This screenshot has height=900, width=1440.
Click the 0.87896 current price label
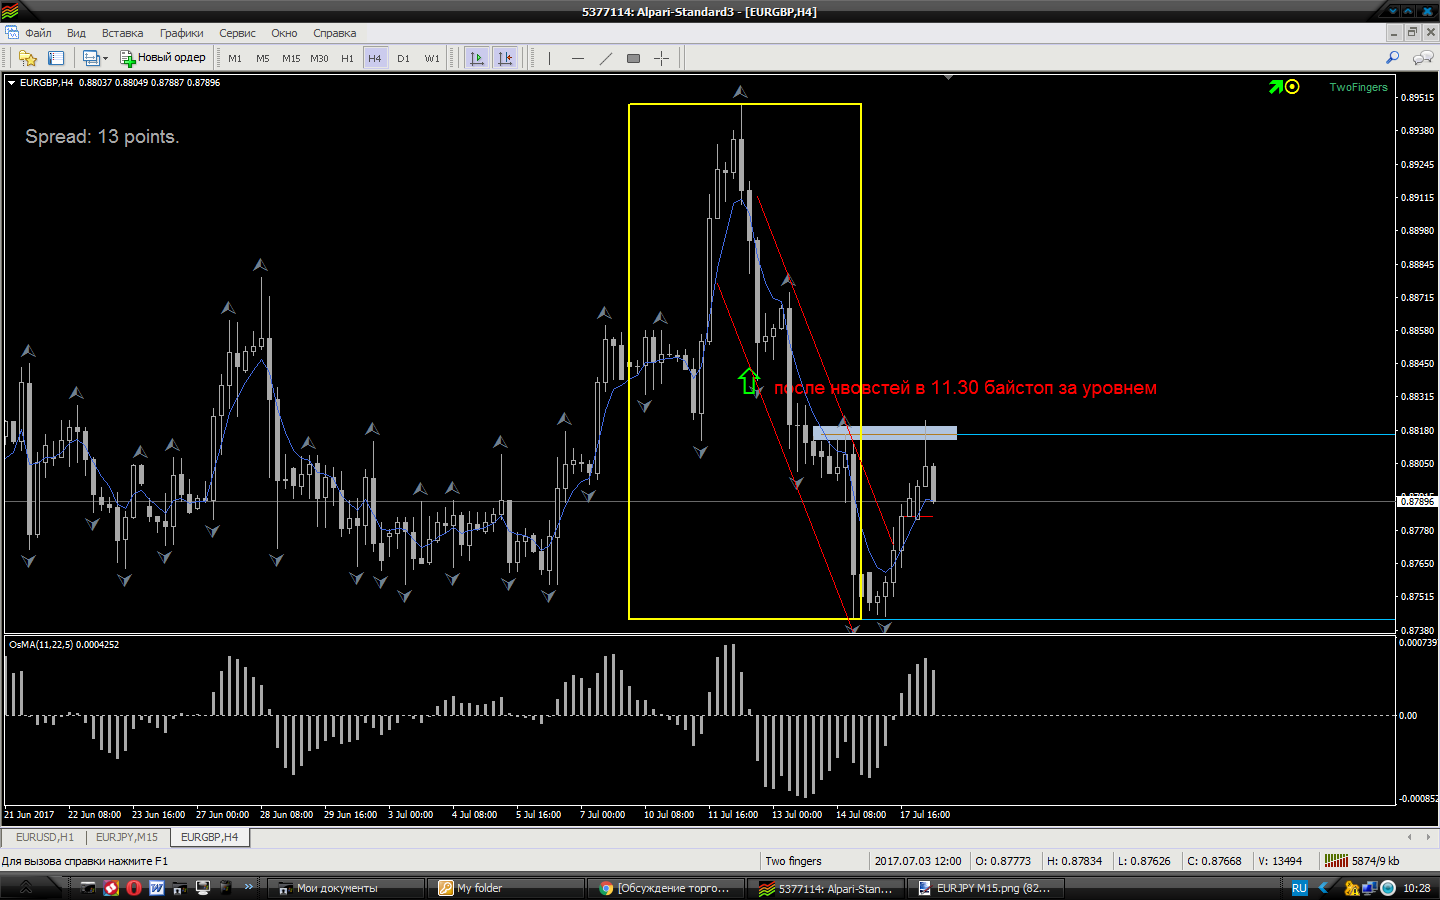pyautogui.click(x=1417, y=502)
